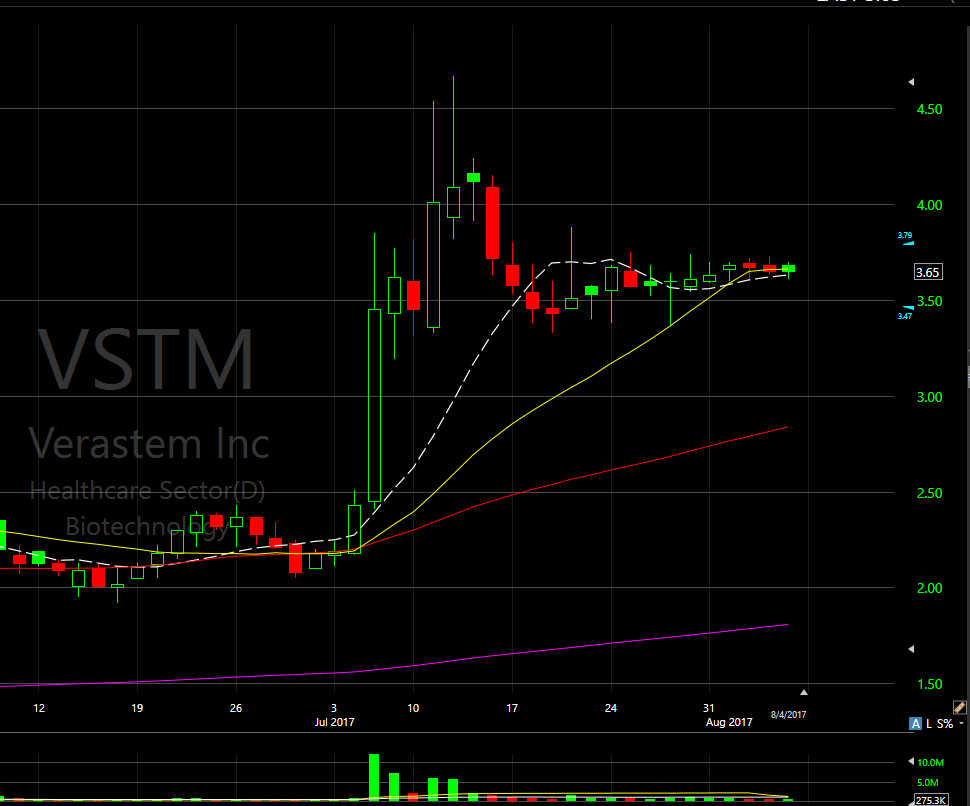
Task: Select the 3.65 current price label
Action: 928,272
